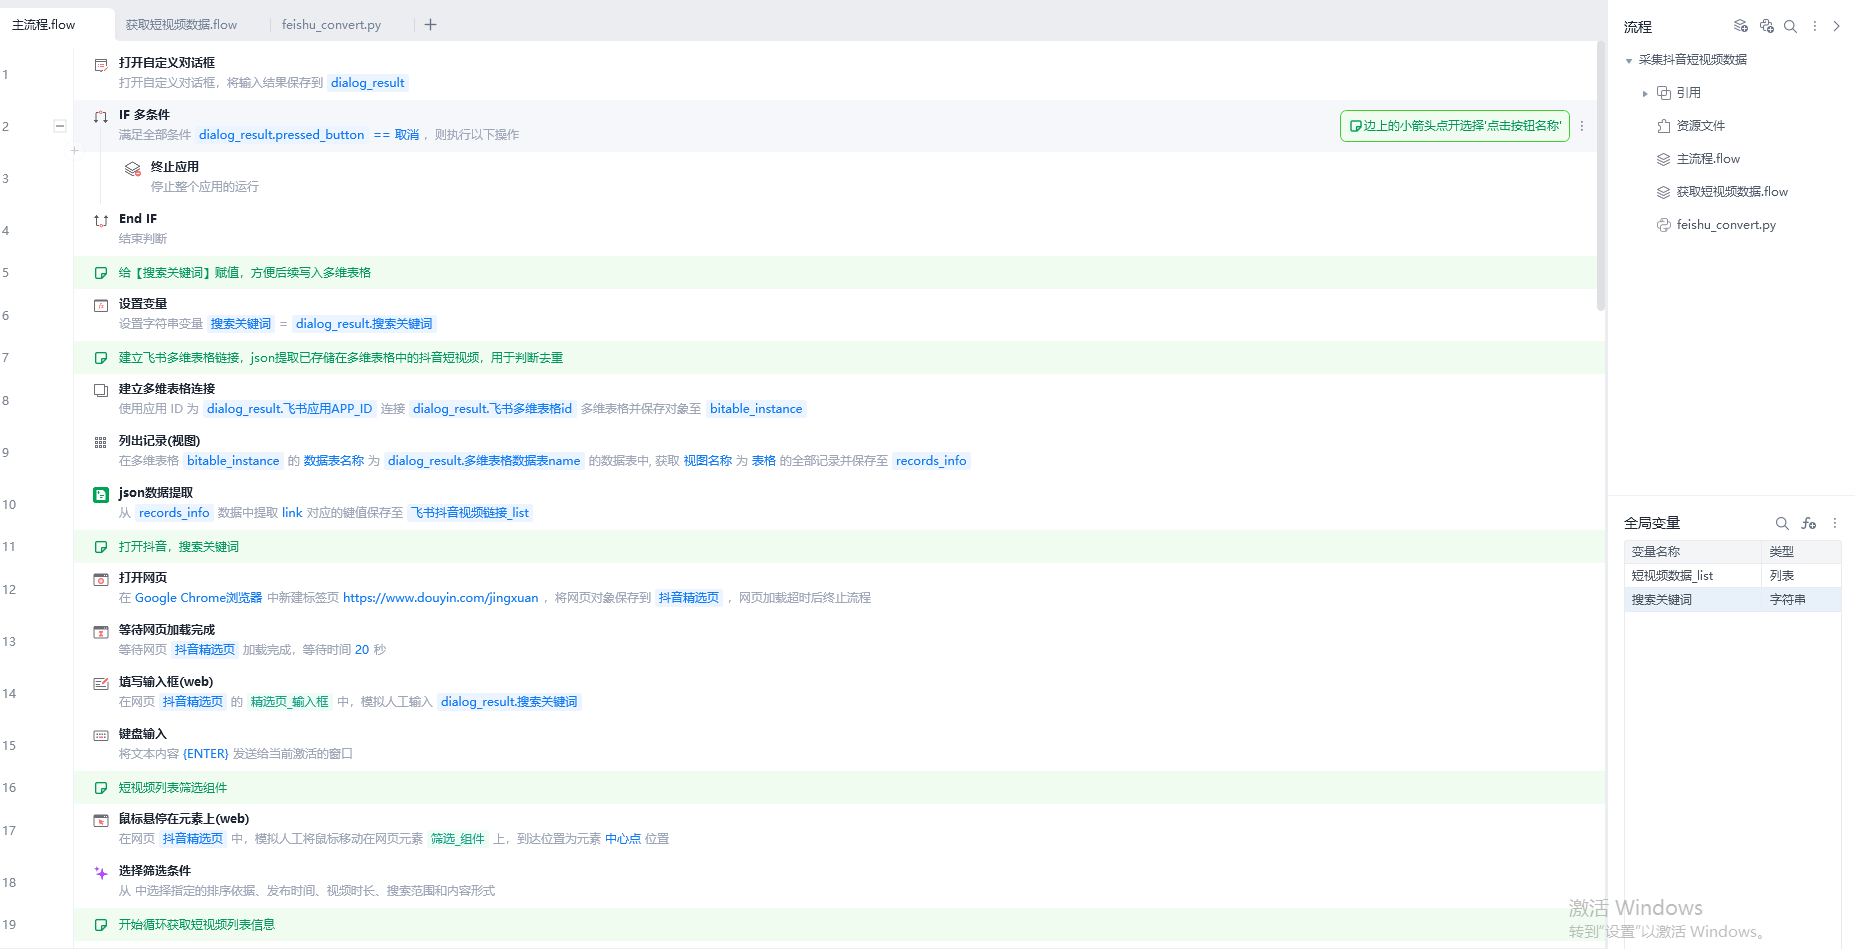
Task: Select the 短视频数据_list variable row
Action: [x=1732, y=576]
